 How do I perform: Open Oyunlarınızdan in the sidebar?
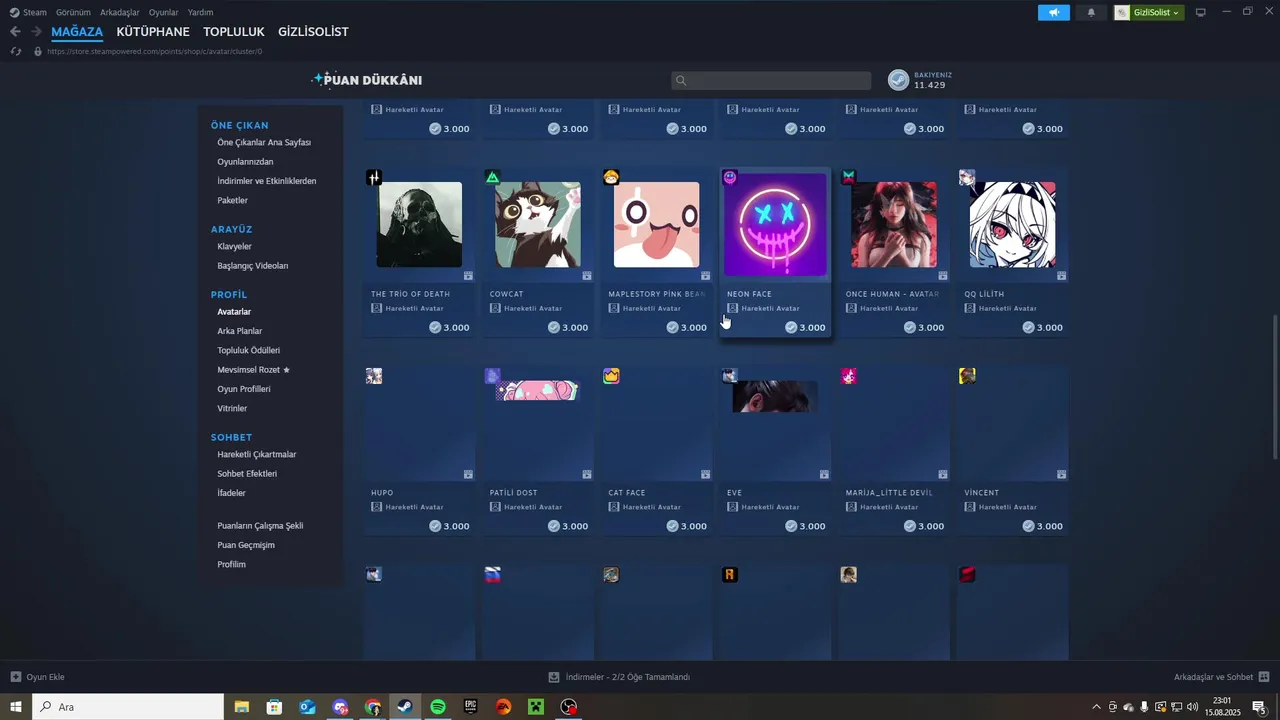245,162
